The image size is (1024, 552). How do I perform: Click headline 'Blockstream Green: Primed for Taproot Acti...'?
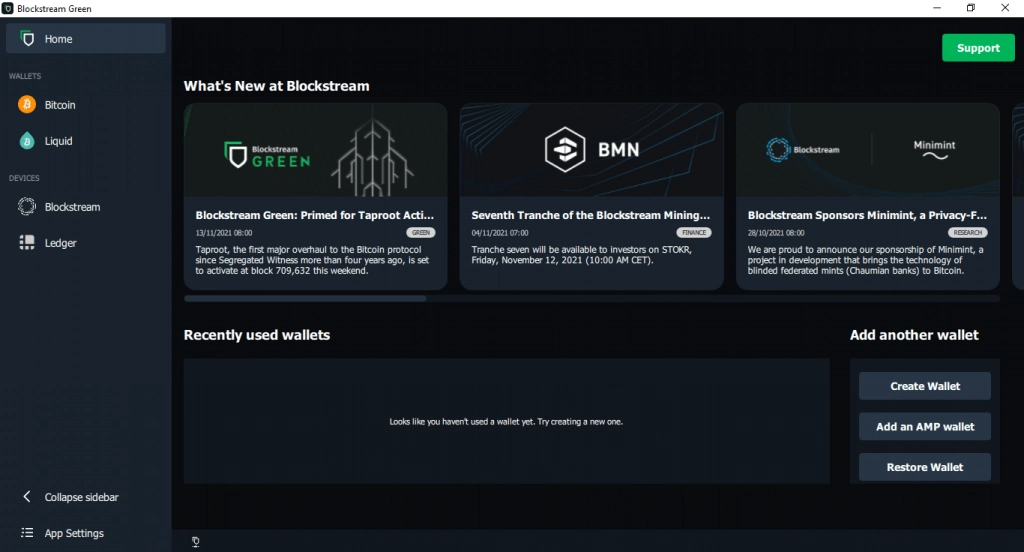[x=314, y=215]
